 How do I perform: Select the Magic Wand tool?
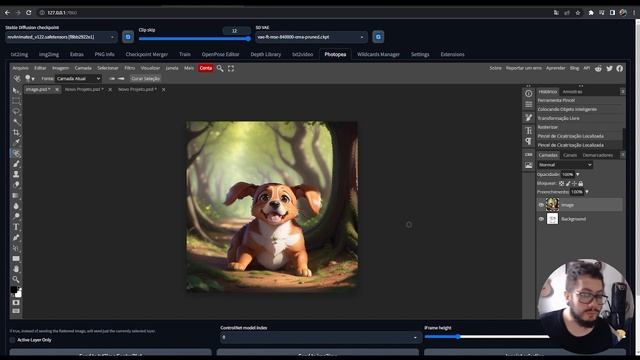[16, 122]
